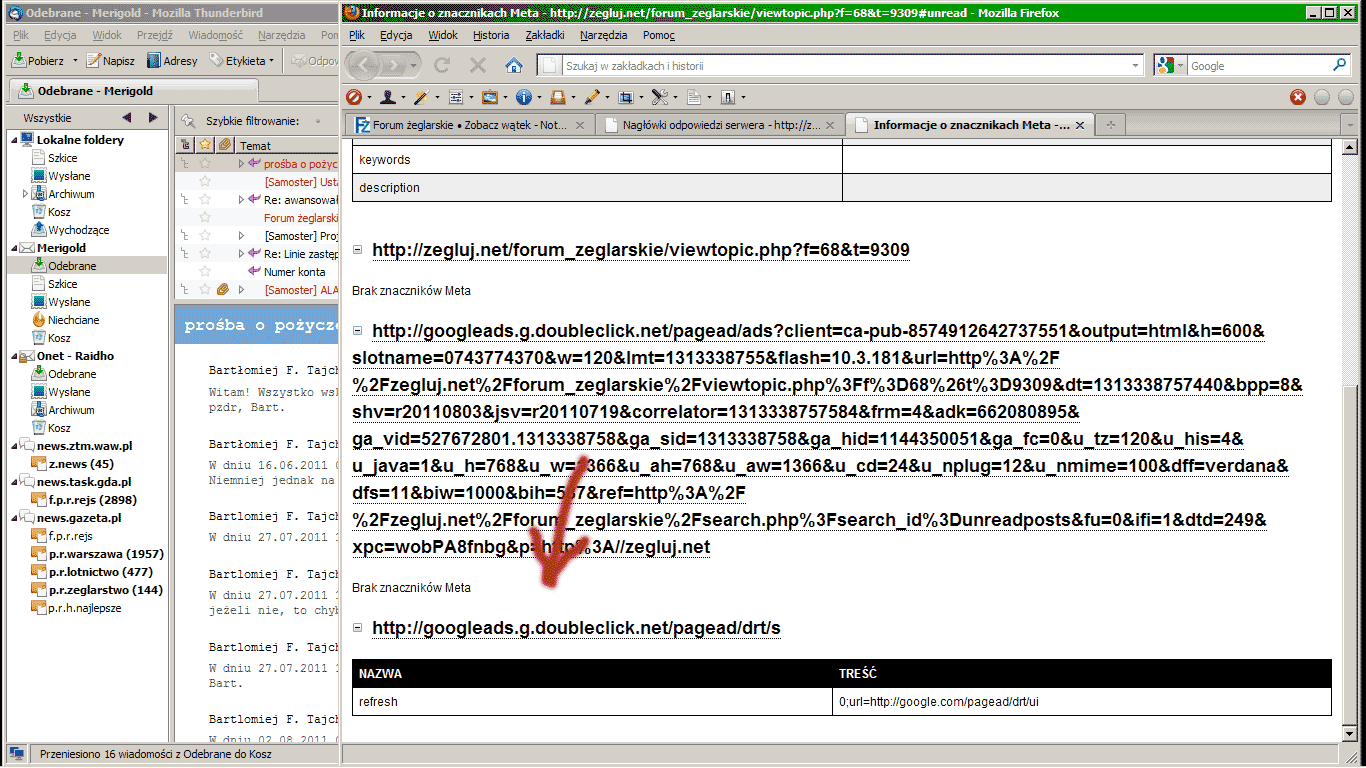Click the Firefox back arrow button

365,65
